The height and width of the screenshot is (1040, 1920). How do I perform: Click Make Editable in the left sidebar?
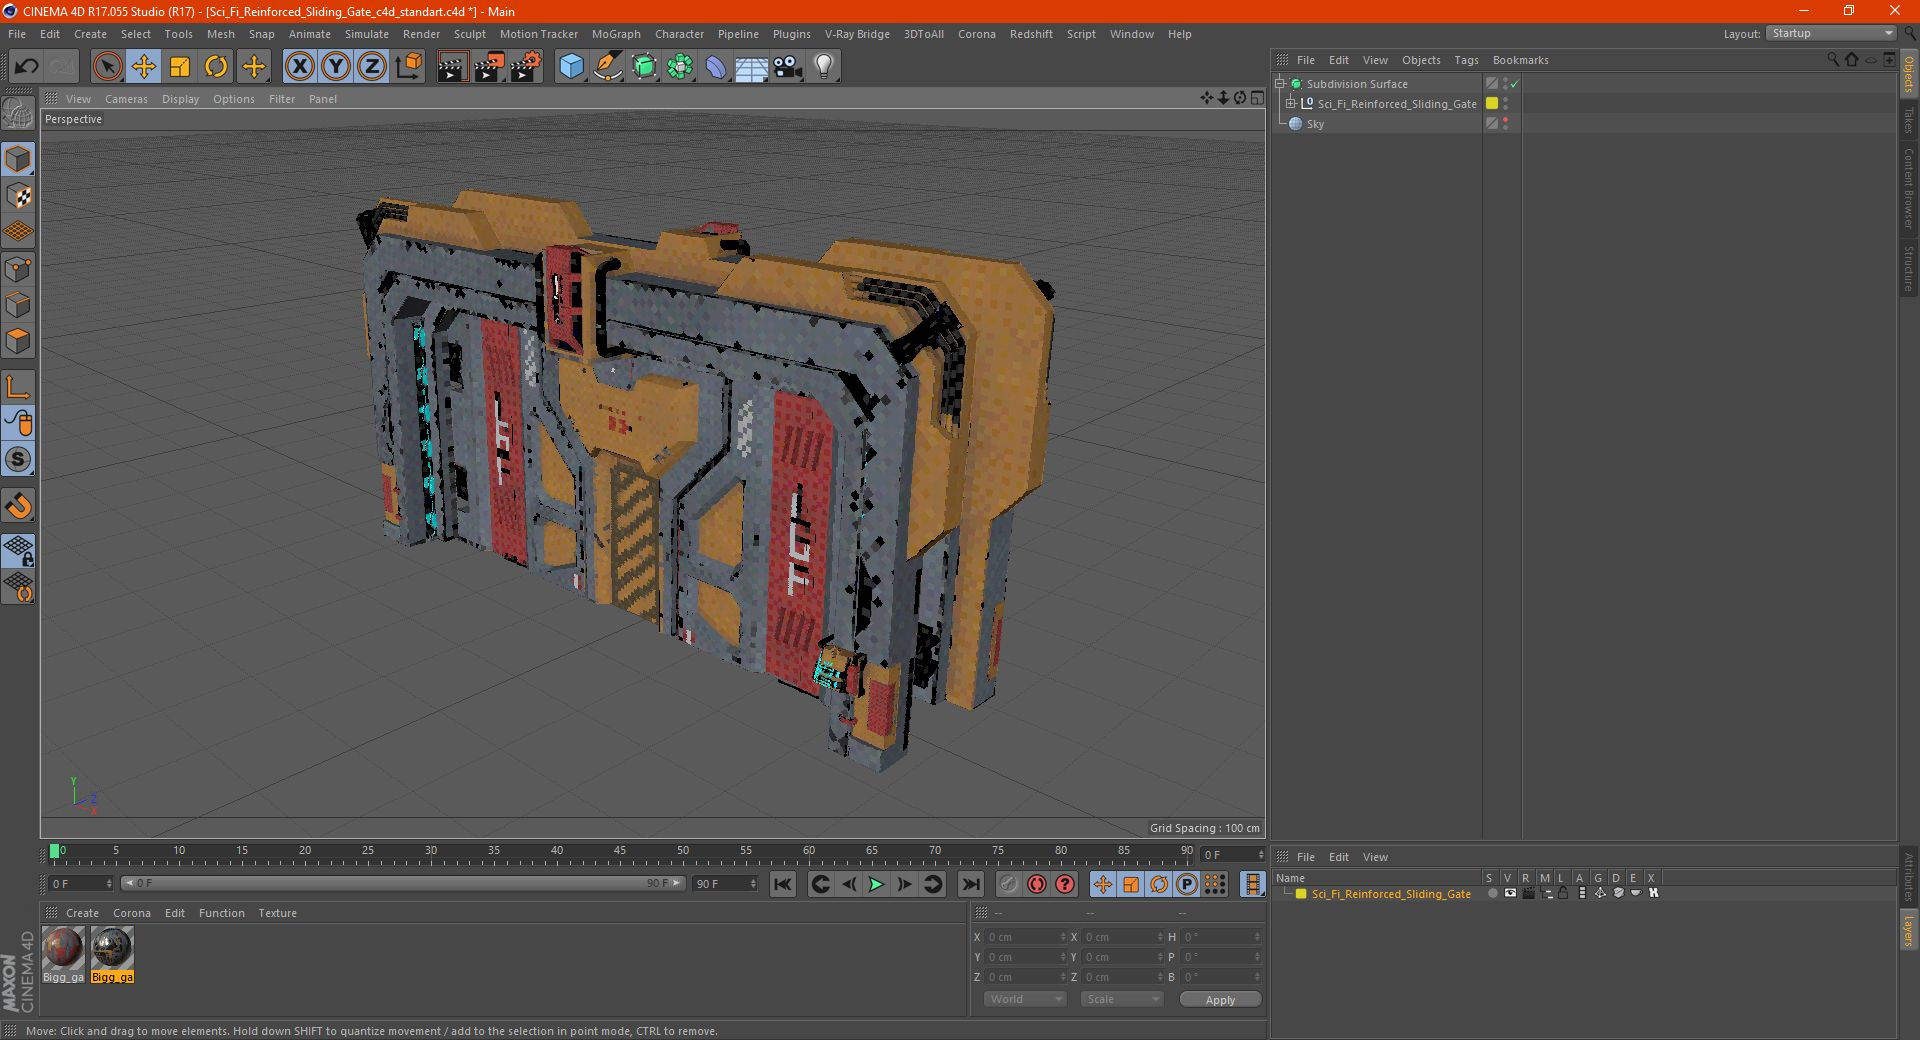(18, 115)
